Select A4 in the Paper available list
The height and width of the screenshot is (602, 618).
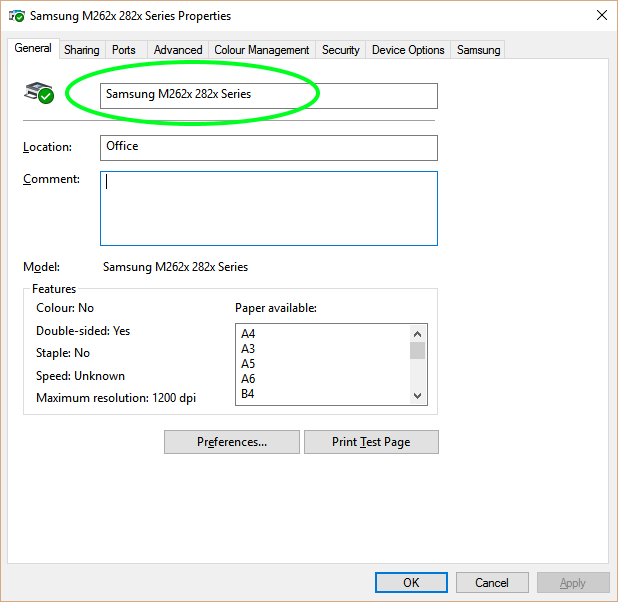click(248, 334)
